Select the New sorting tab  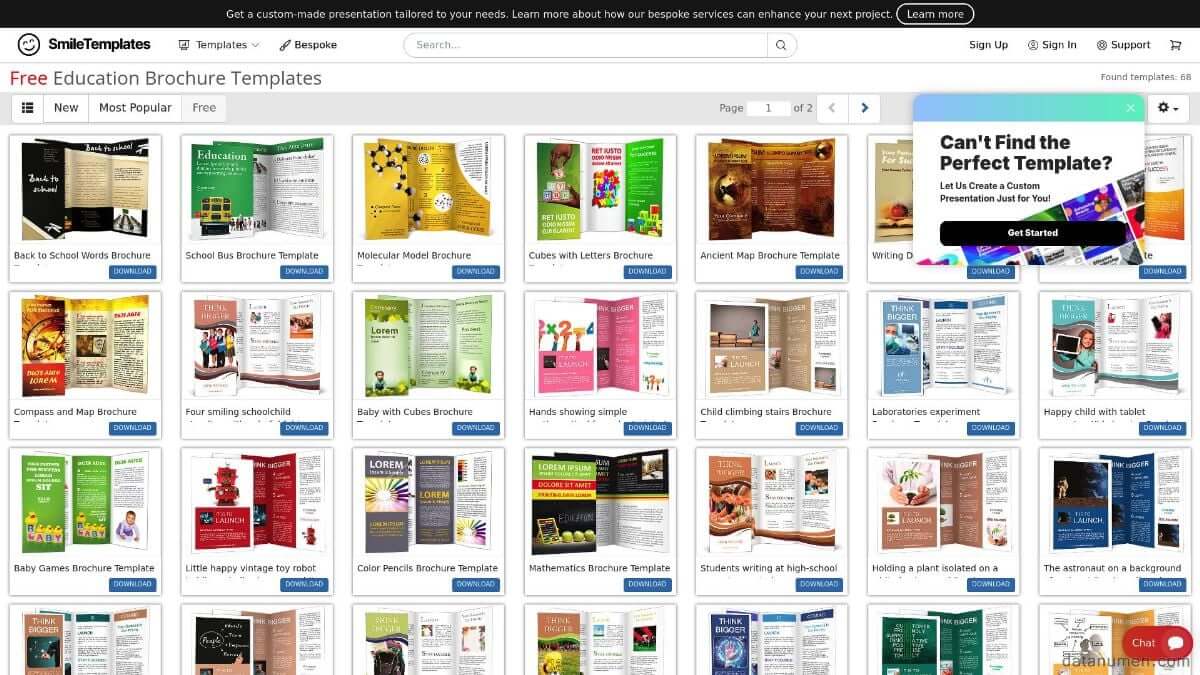pyautogui.click(x=66, y=108)
